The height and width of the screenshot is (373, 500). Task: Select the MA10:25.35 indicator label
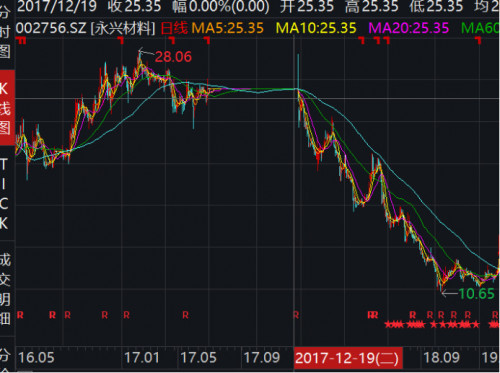316,28
